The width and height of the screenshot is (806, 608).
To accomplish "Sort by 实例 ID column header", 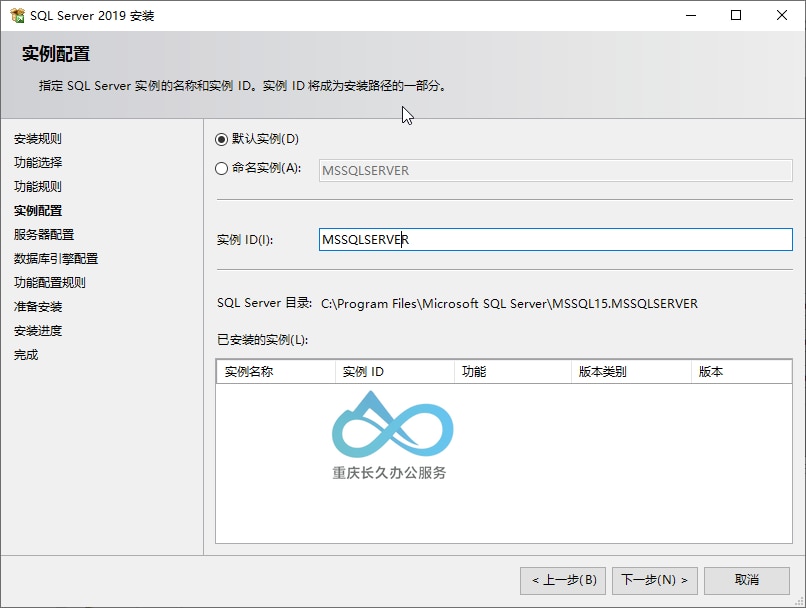I will [x=395, y=372].
